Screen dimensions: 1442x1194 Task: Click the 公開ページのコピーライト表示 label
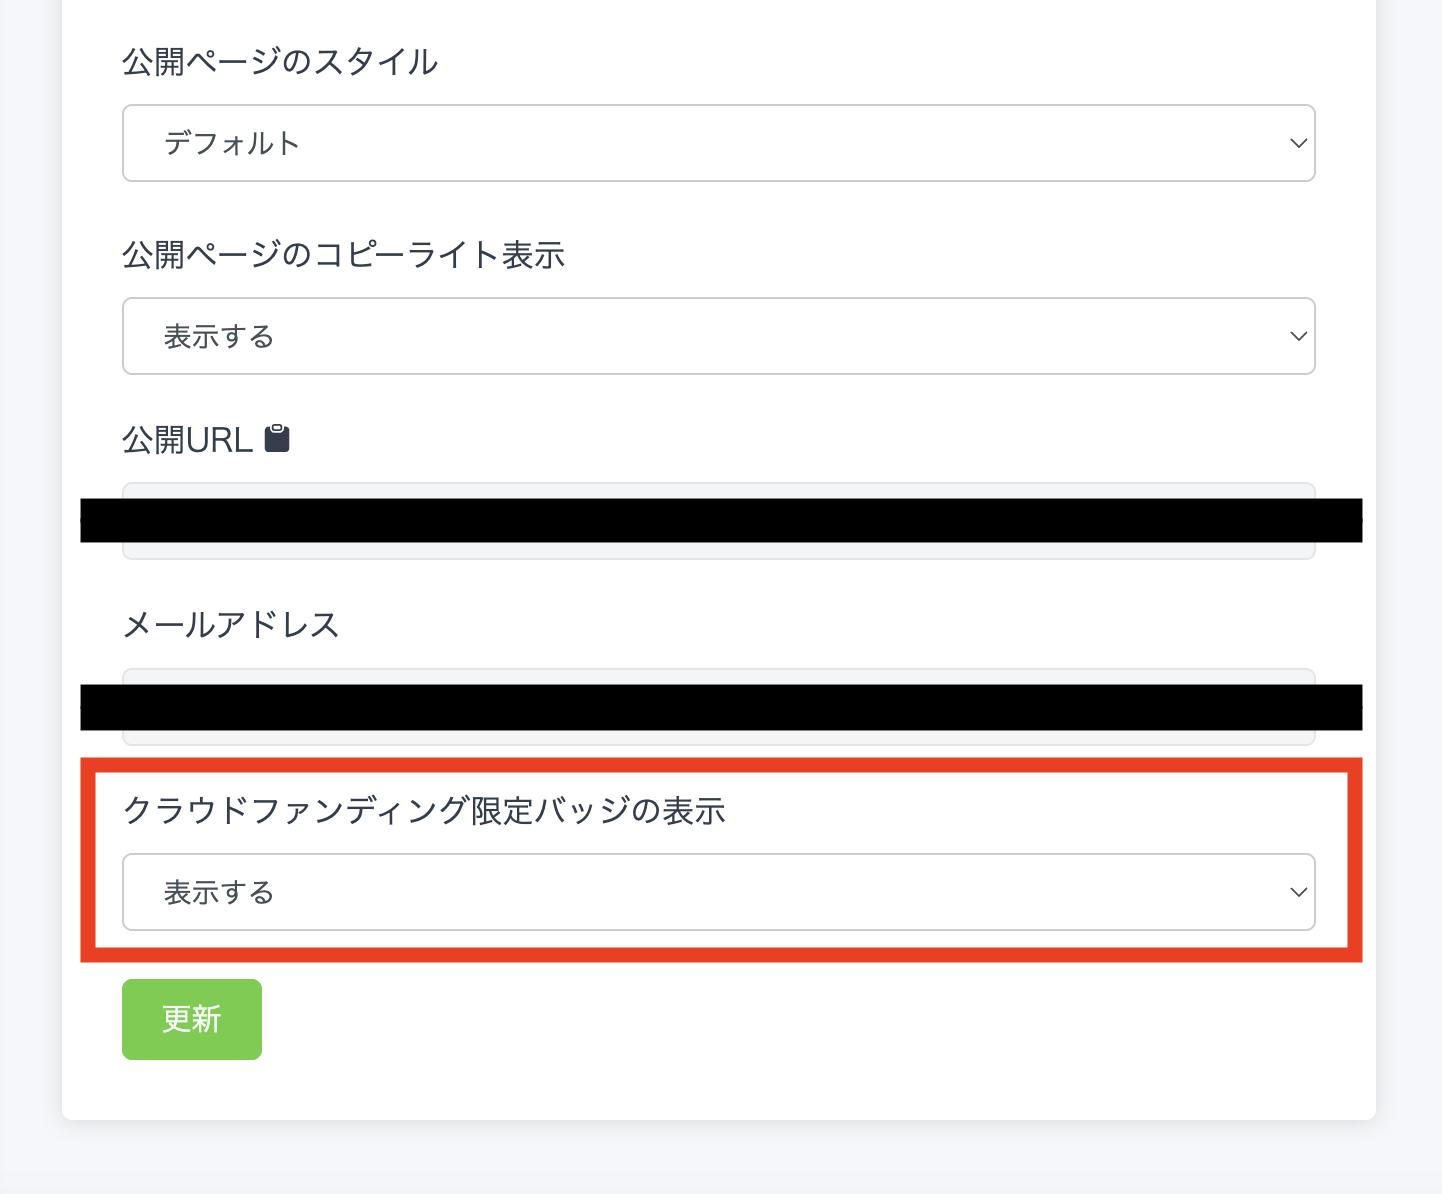point(343,255)
